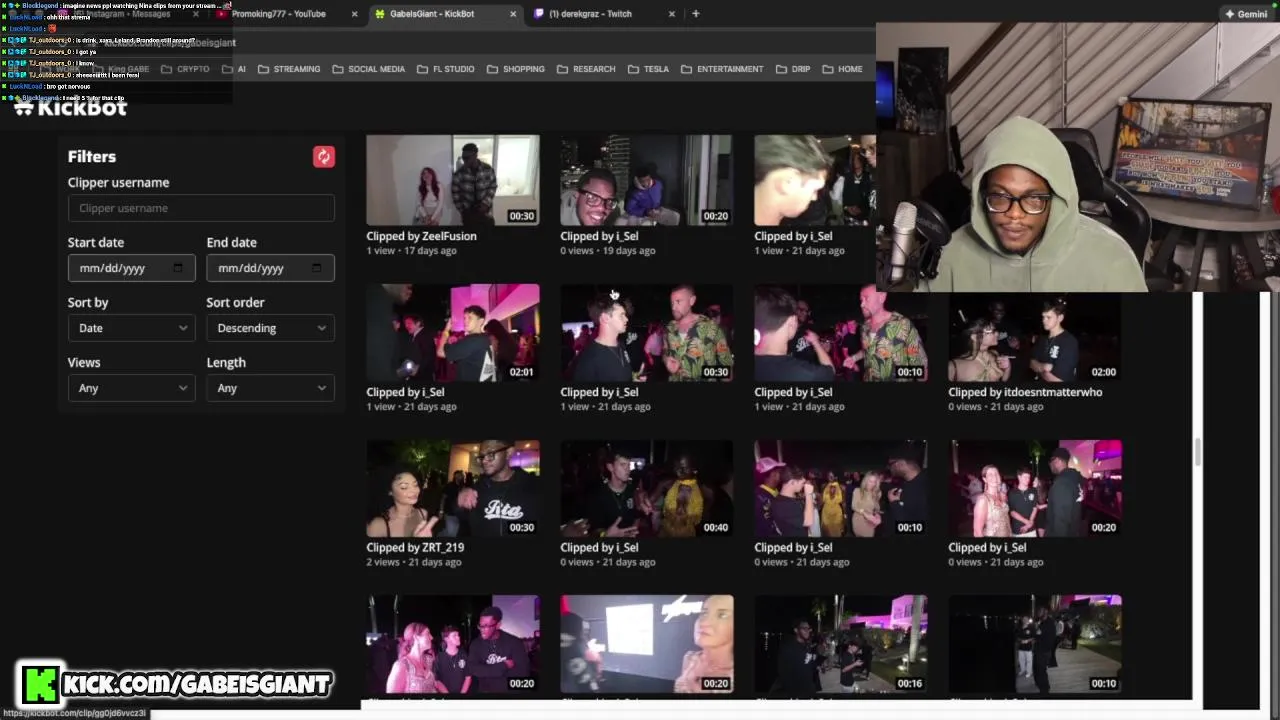
Task: Click the End date input
Action: [270, 268]
